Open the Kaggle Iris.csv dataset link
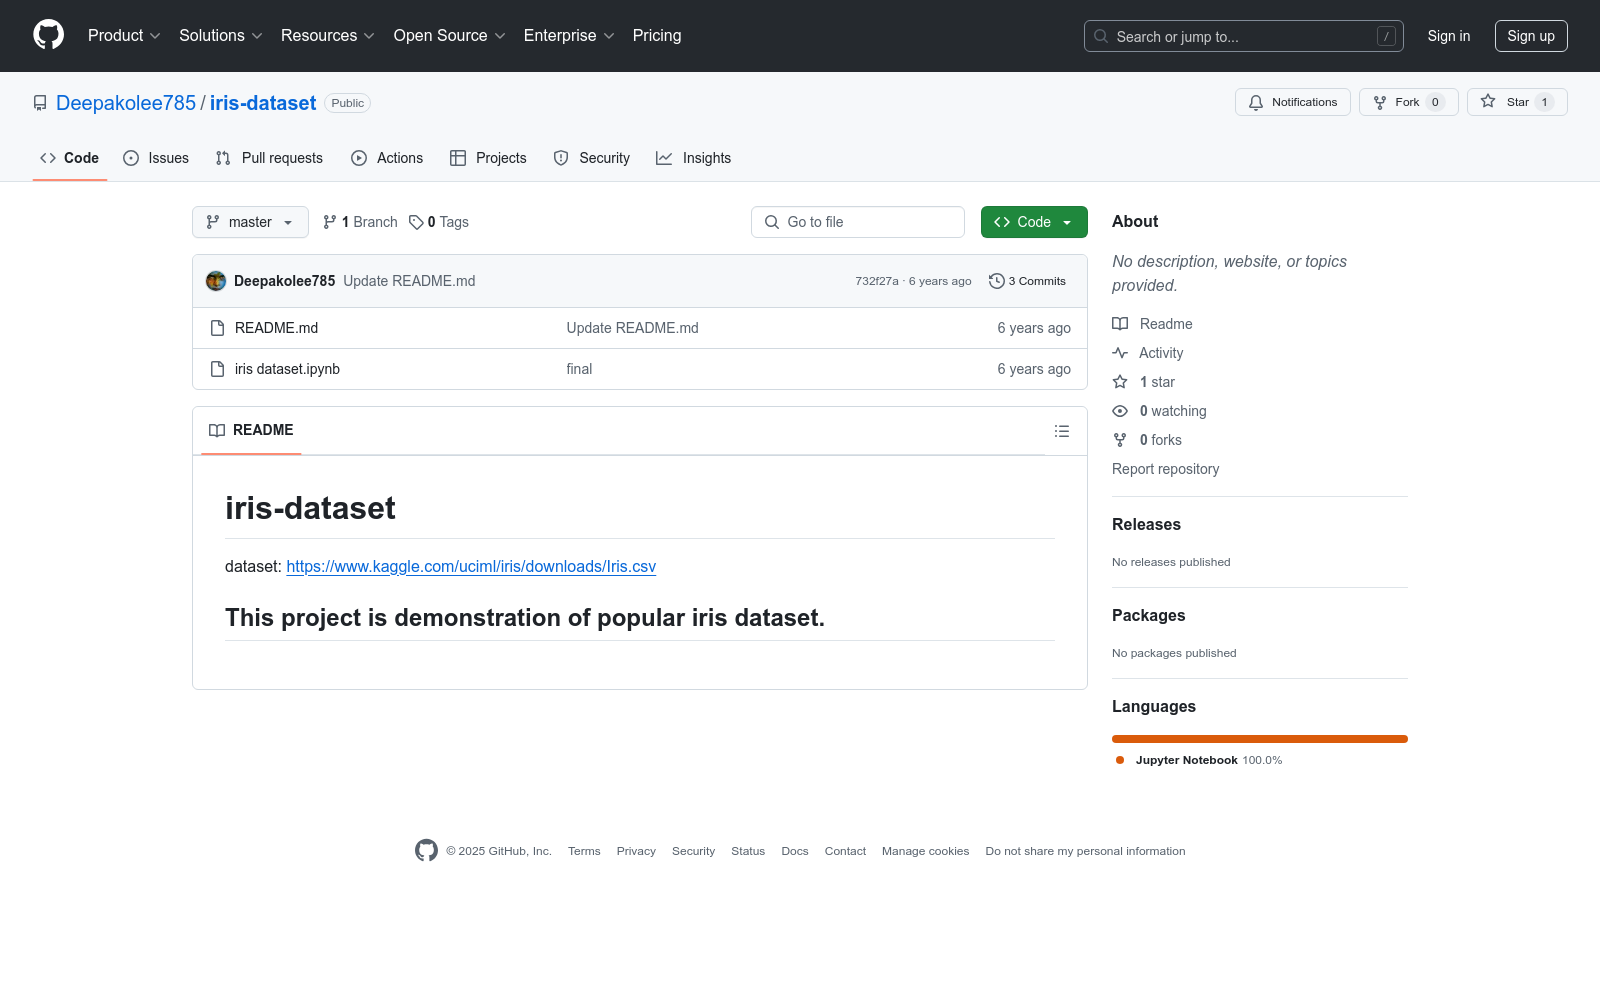 coord(471,566)
